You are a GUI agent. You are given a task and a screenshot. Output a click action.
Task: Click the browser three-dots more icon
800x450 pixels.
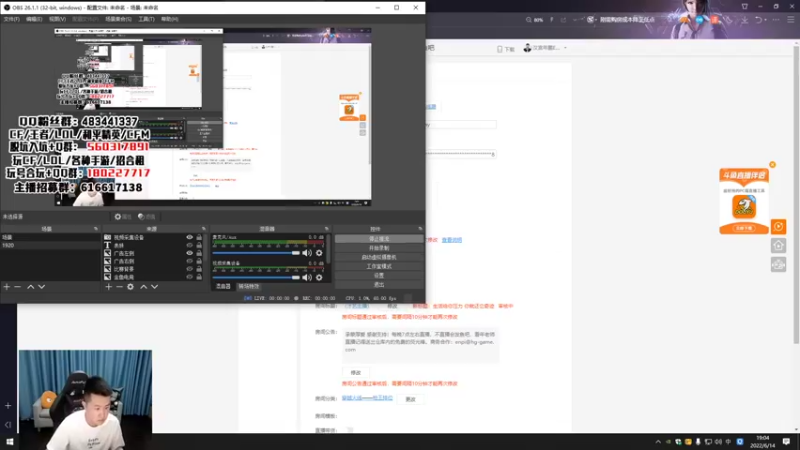coord(776,19)
